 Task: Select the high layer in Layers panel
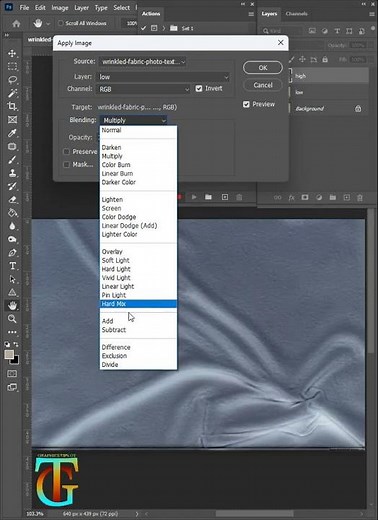pyautogui.click(x=329, y=76)
